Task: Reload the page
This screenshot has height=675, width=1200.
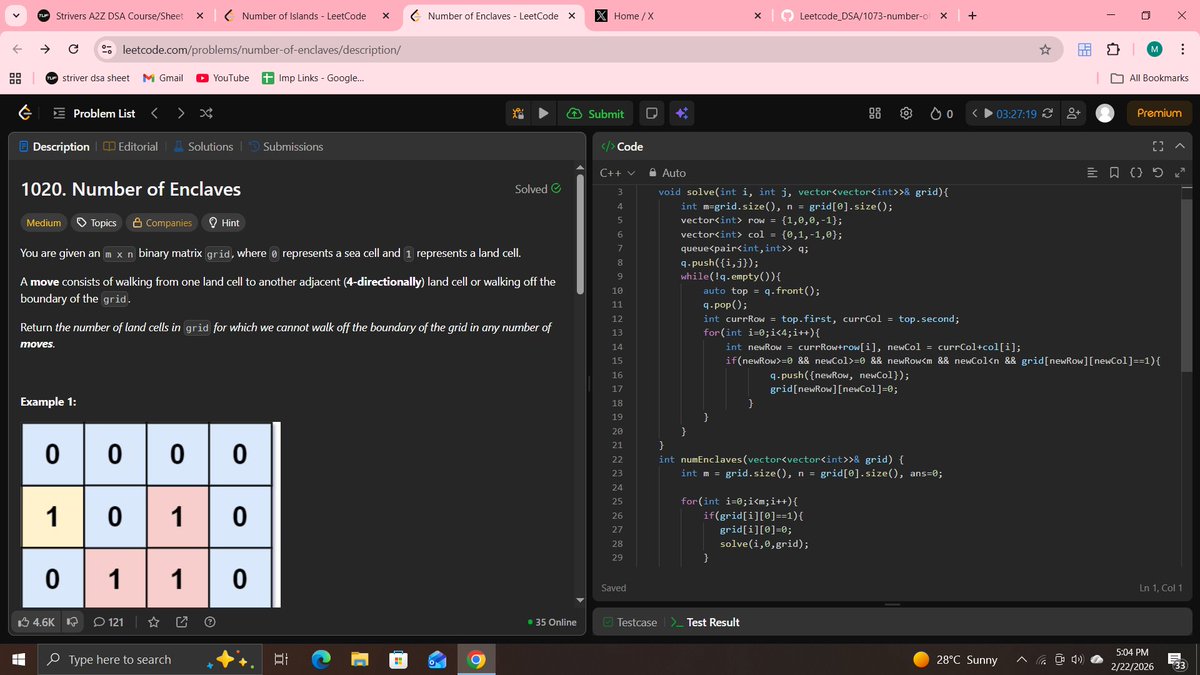Action: [x=74, y=49]
